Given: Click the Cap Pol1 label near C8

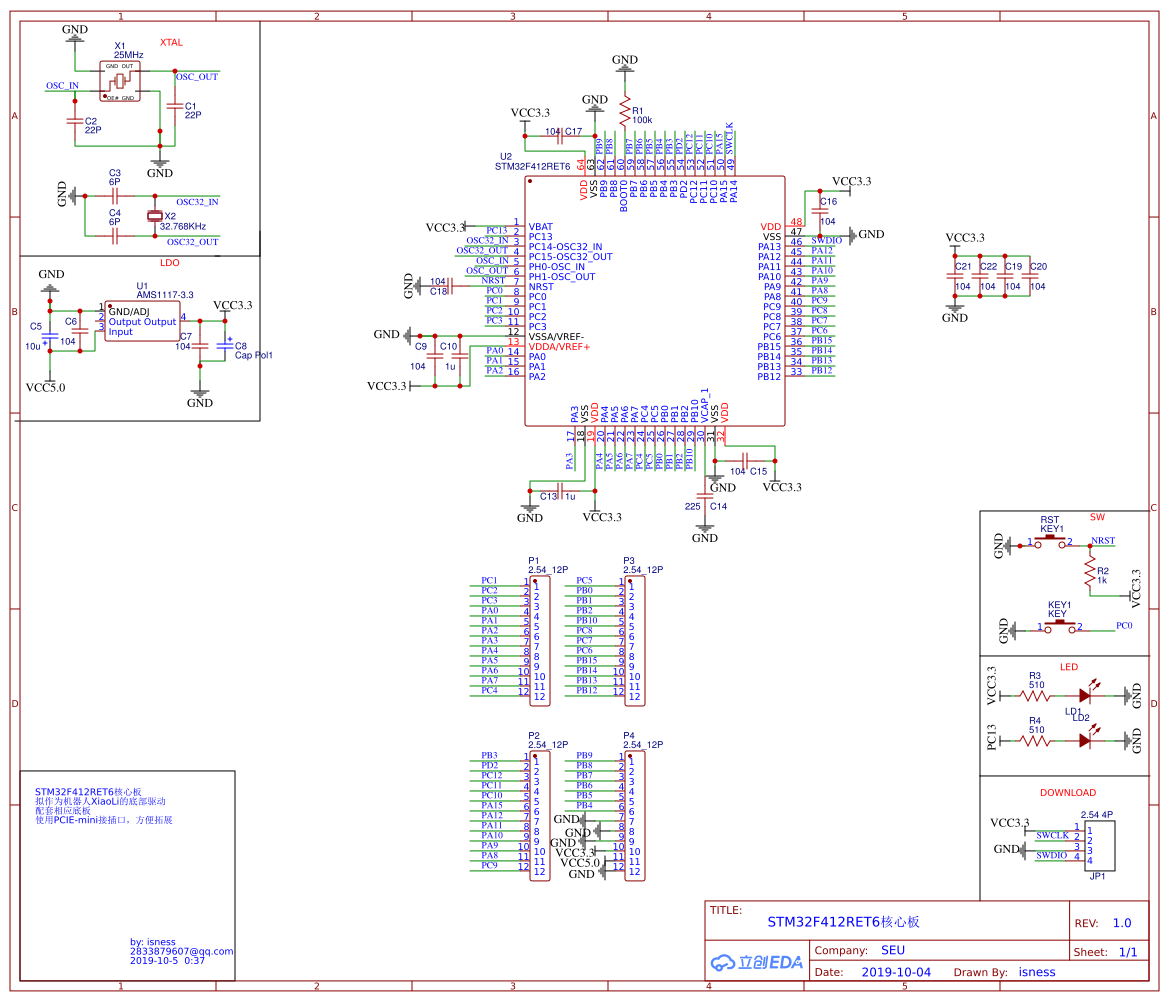Looking at the screenshot, I should (x=254, y=356).
